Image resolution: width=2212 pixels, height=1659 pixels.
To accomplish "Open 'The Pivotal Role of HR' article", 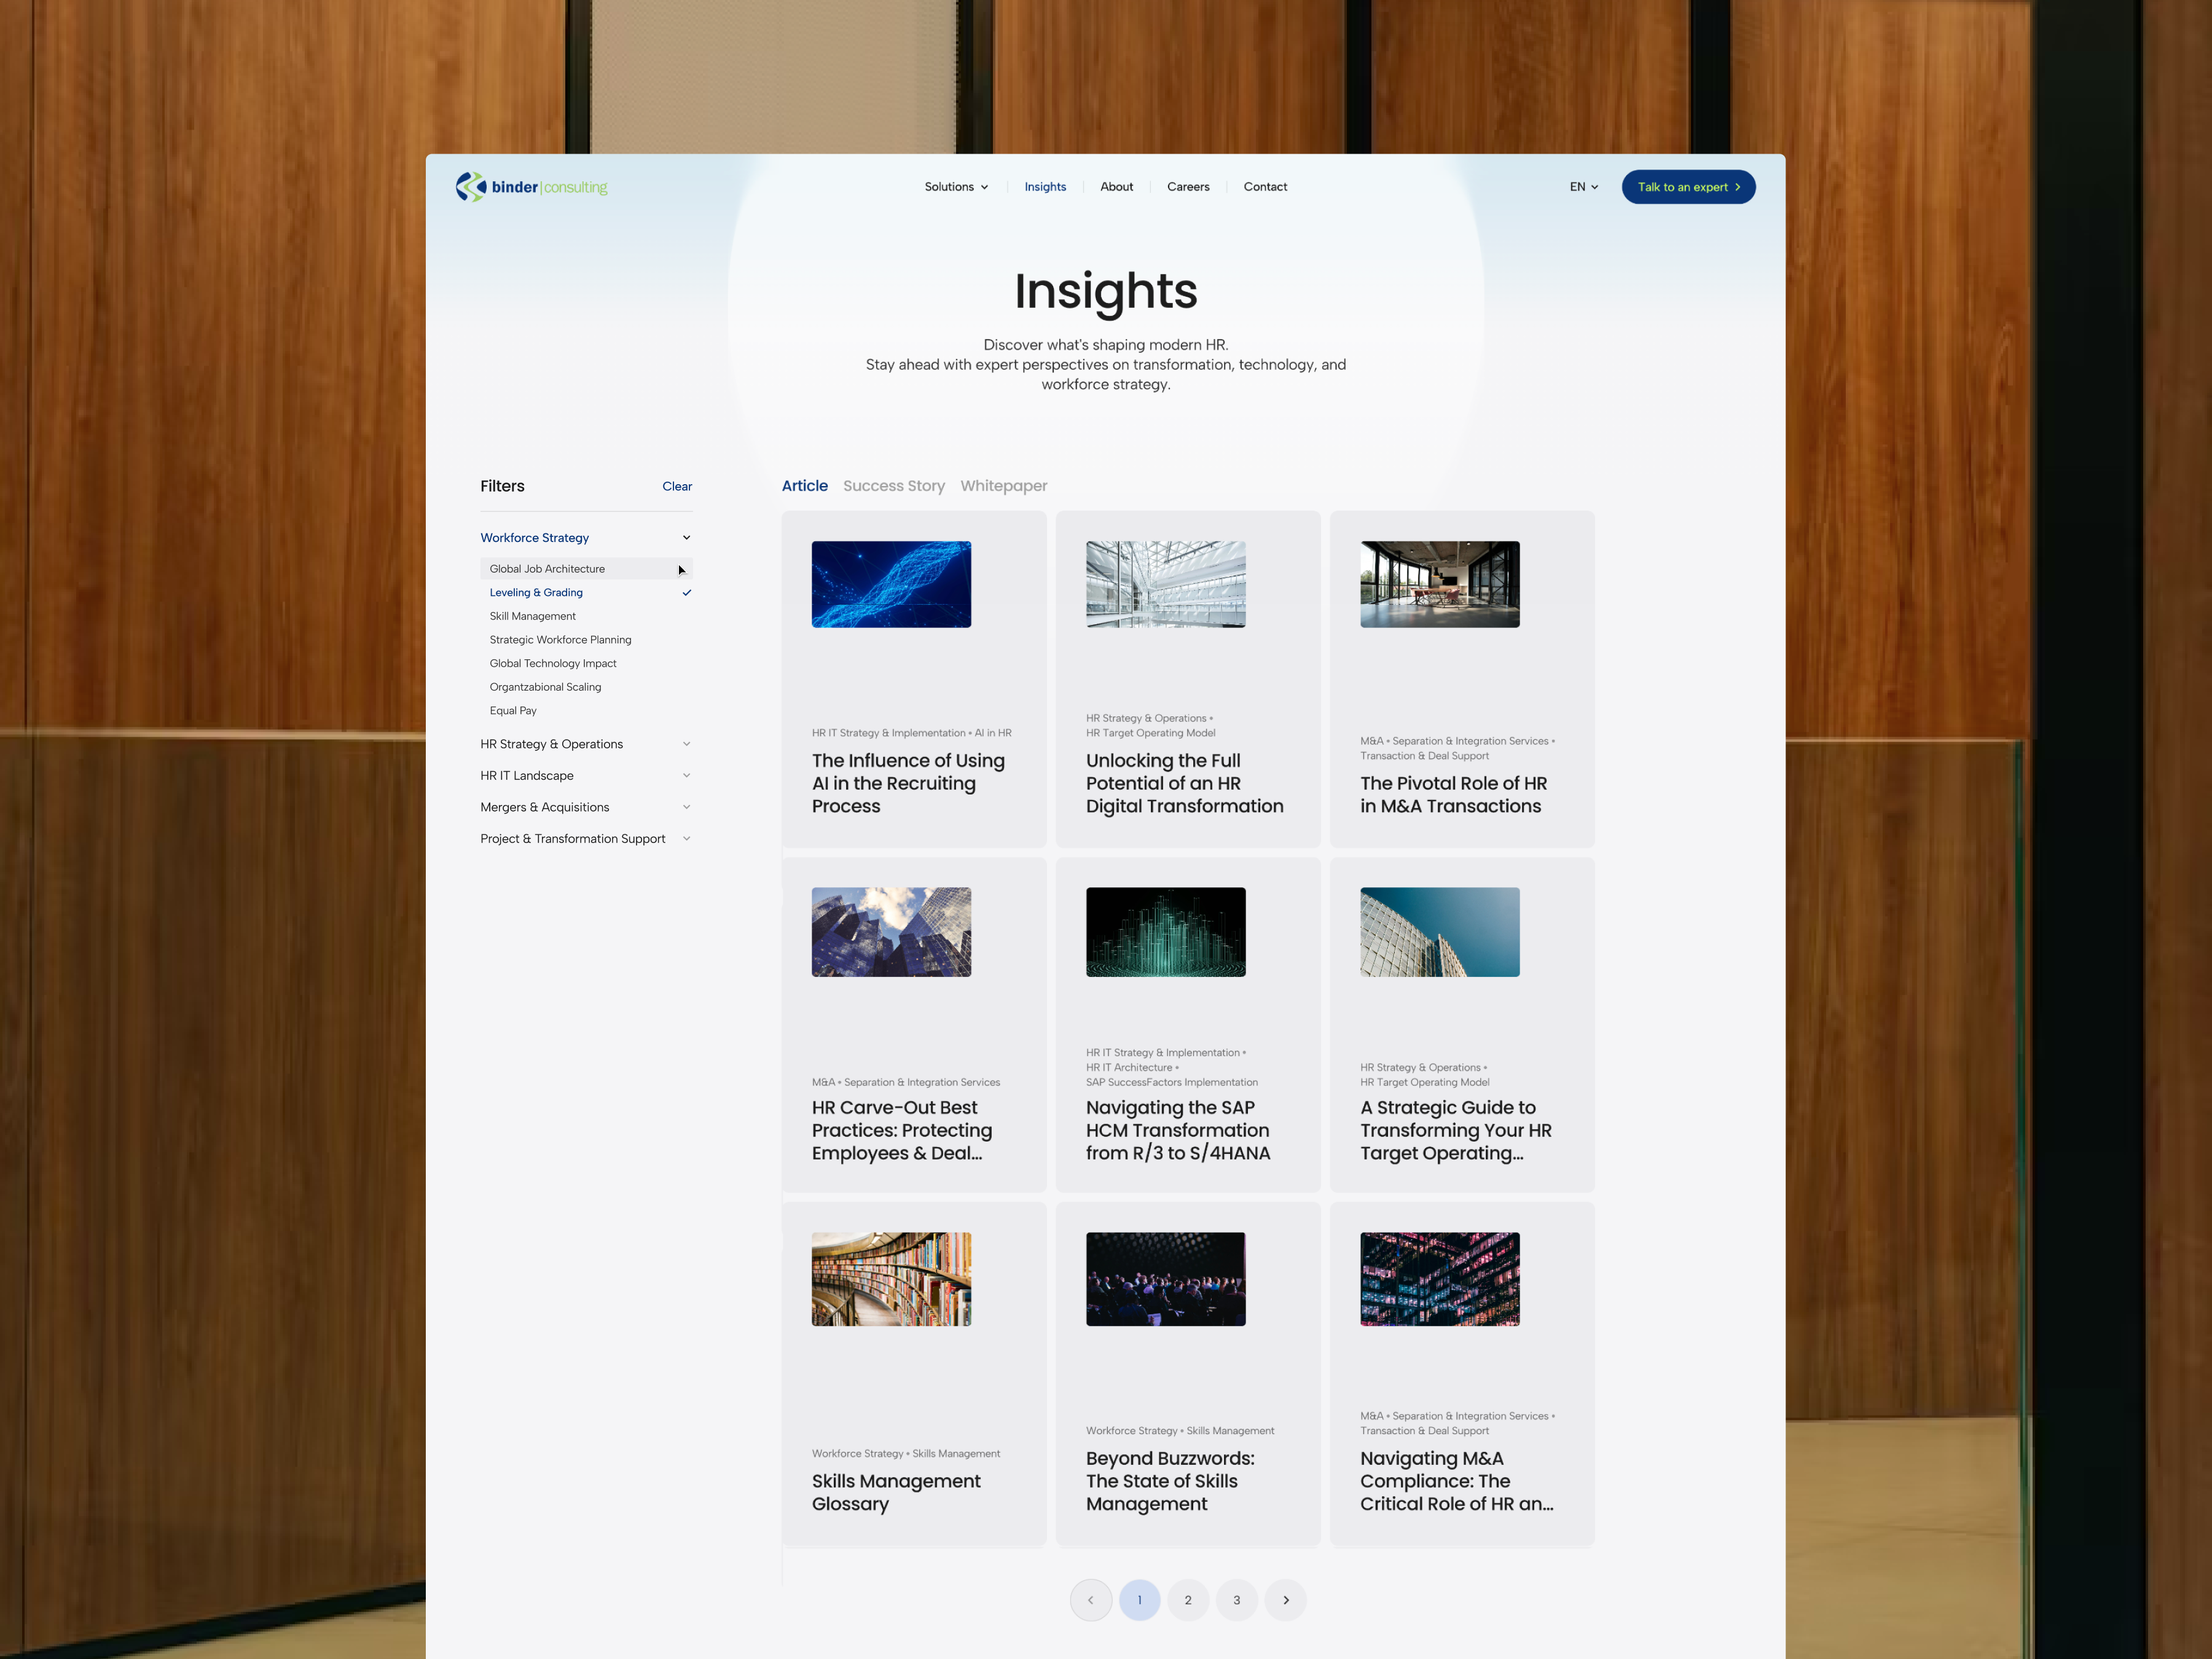I will point(1453,795).
